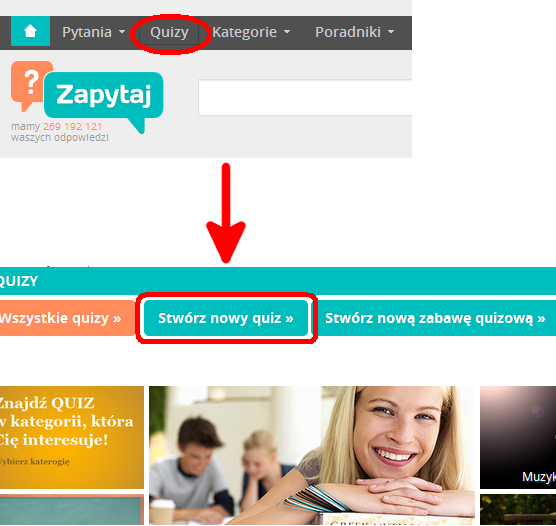The image size is (556, 526).
Task: Click the 269 192 121 answers counter
Action: click(x=73, y=127)
